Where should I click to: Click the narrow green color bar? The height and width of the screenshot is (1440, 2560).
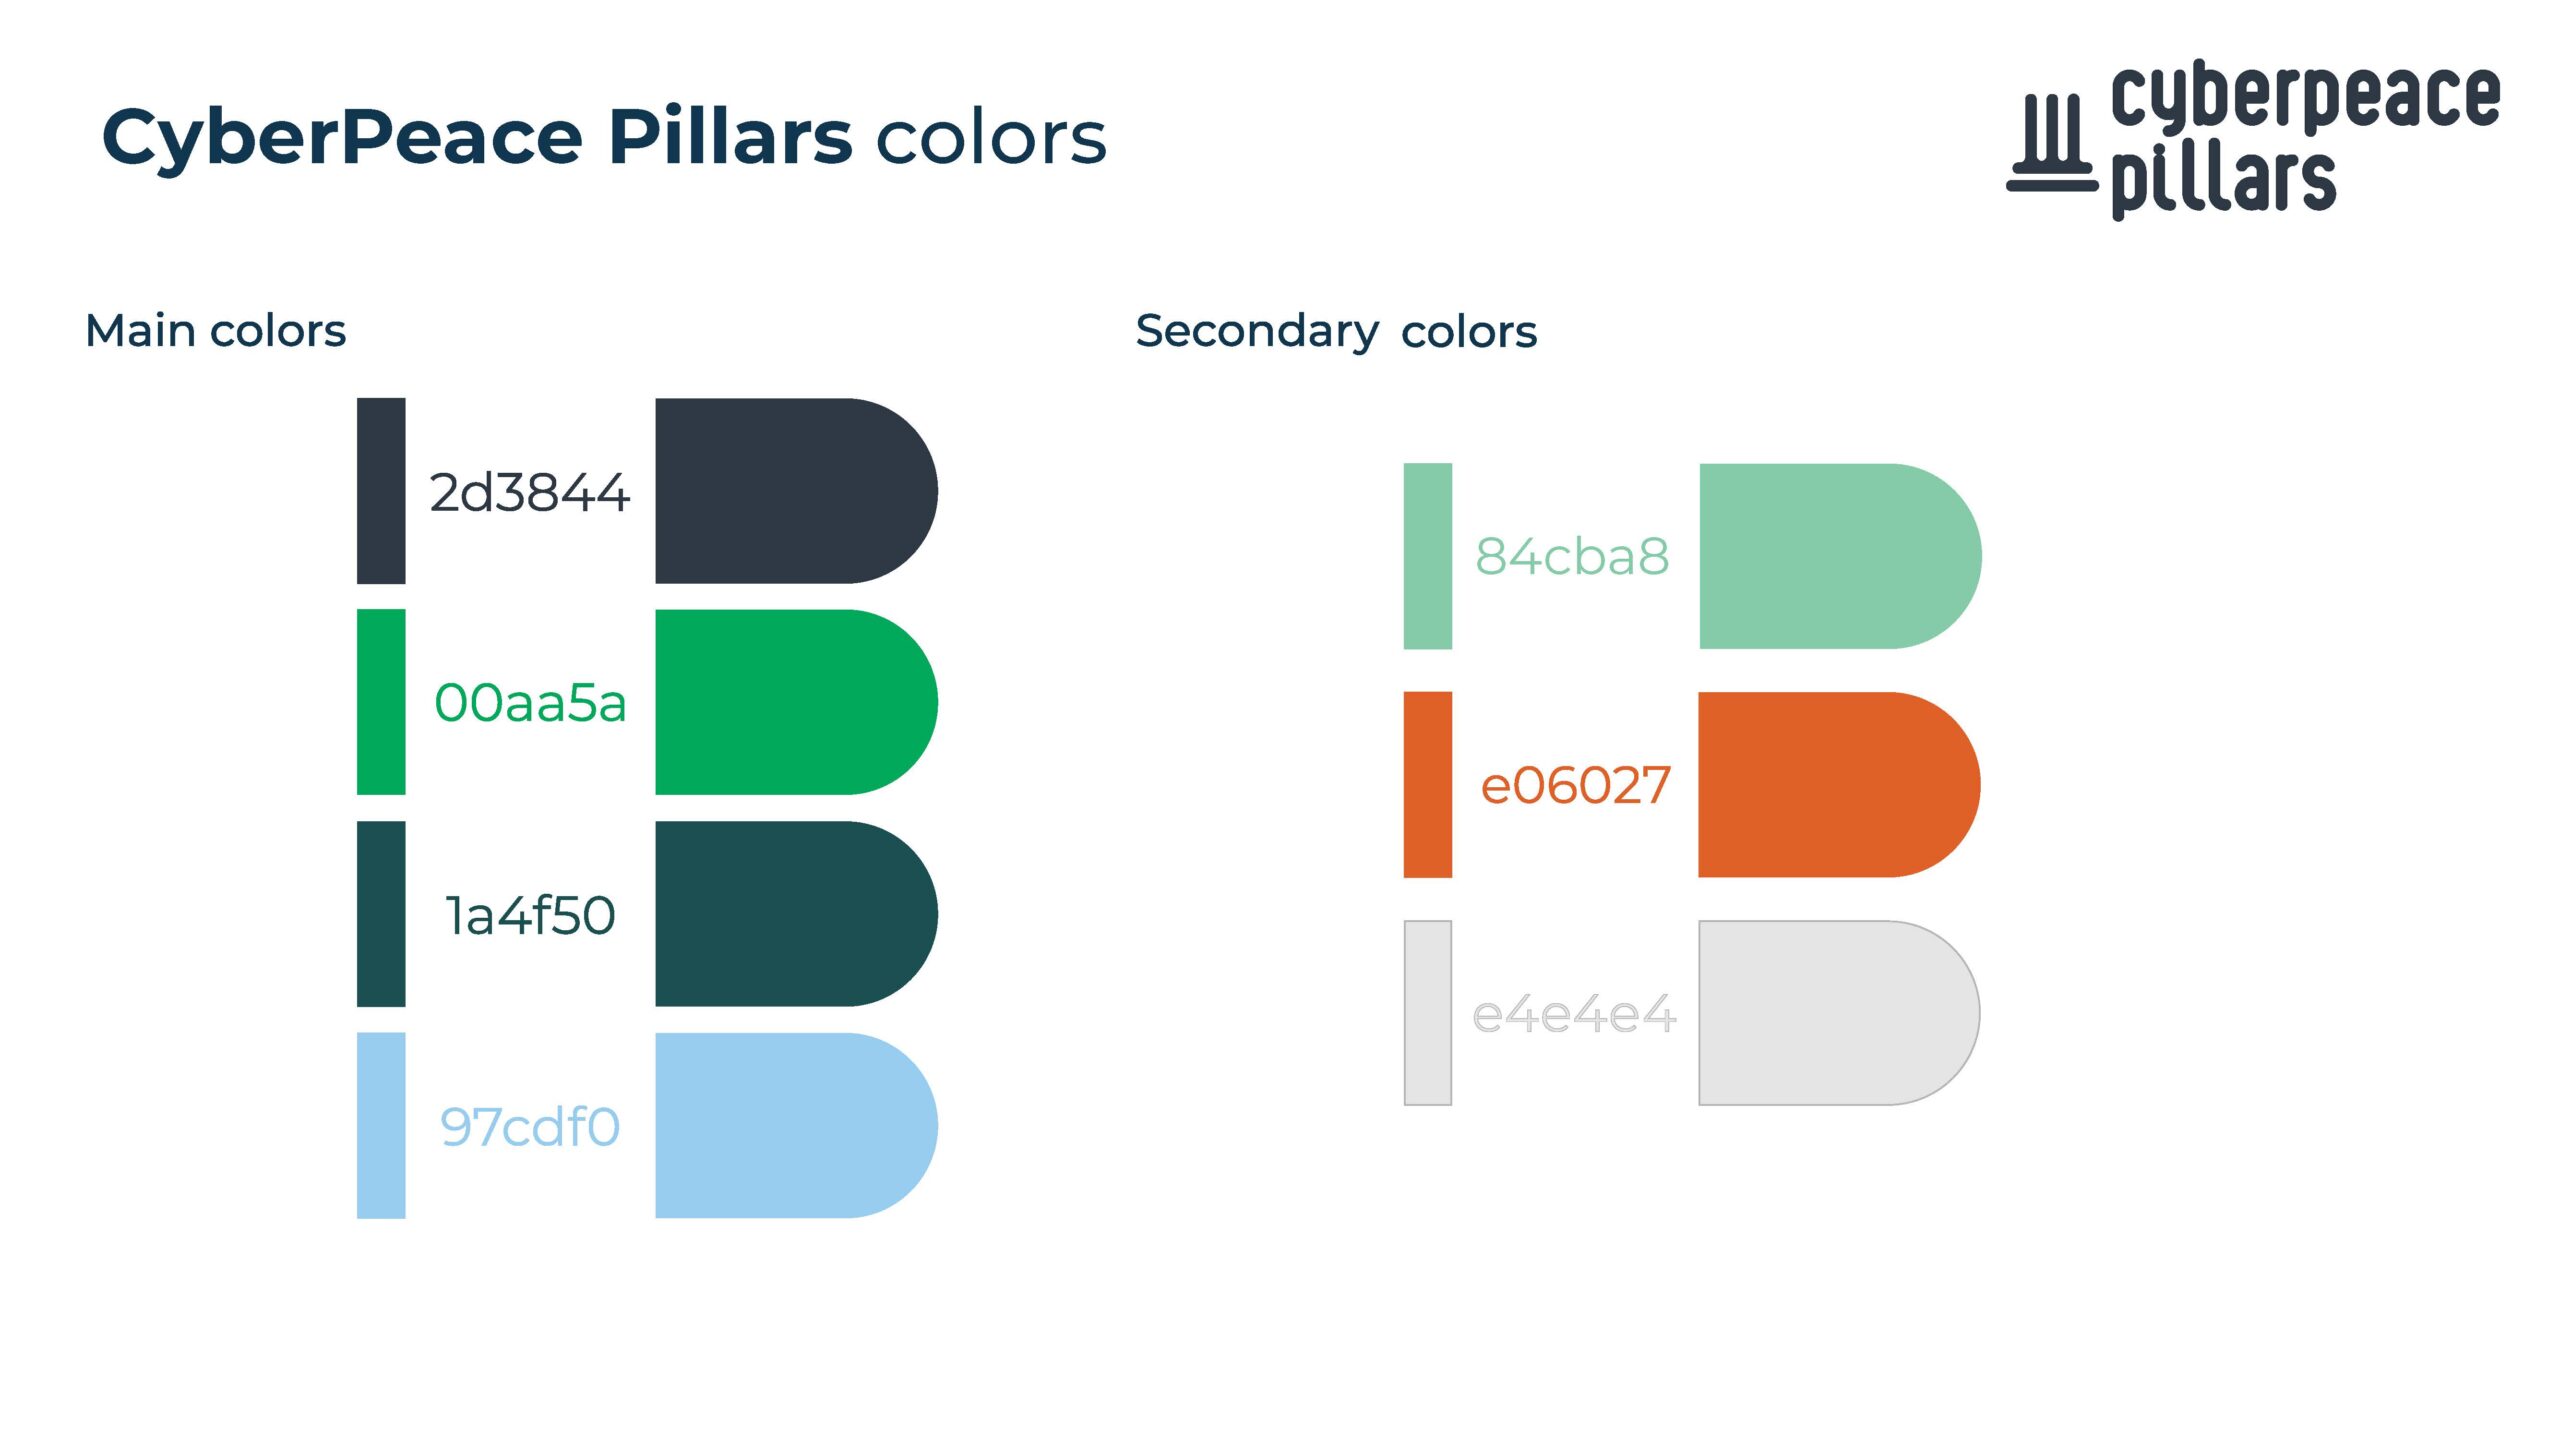(381, 702)
